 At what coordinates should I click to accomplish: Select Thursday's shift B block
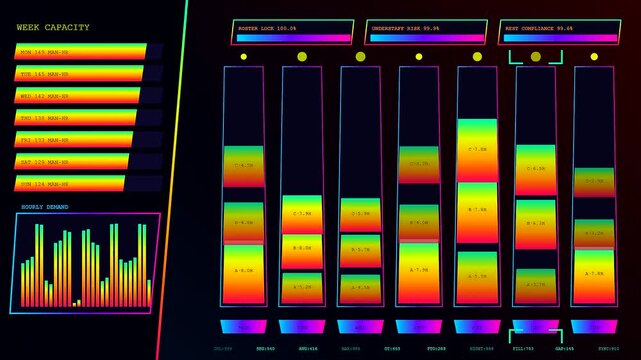tap(419, 223)
